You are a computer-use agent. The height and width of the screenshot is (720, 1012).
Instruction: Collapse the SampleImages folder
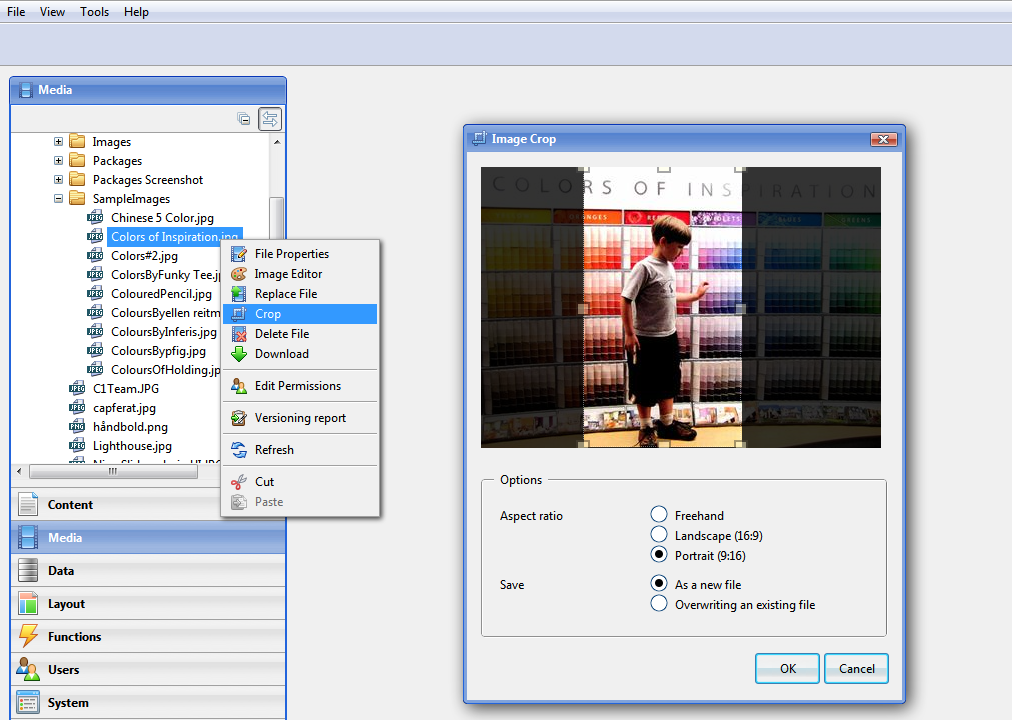tap(59, 199)
